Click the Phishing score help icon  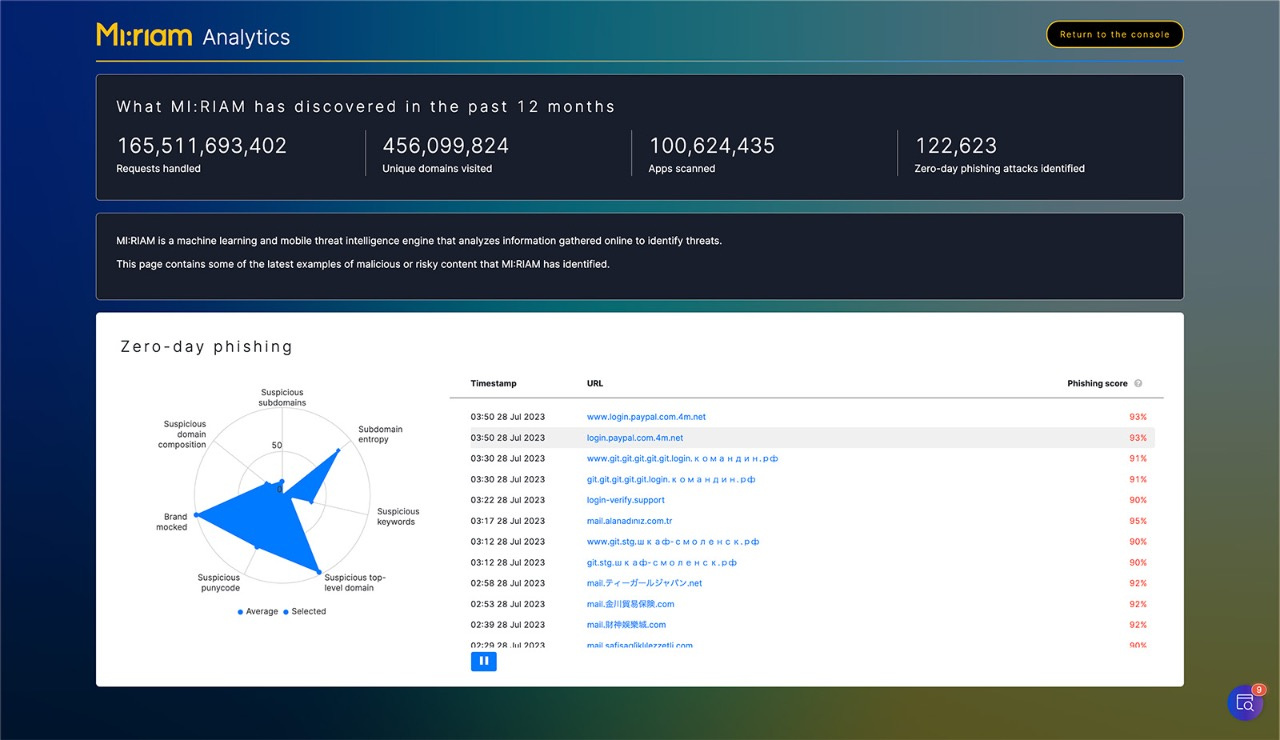pyautogui.click(x=1138, y=384)
